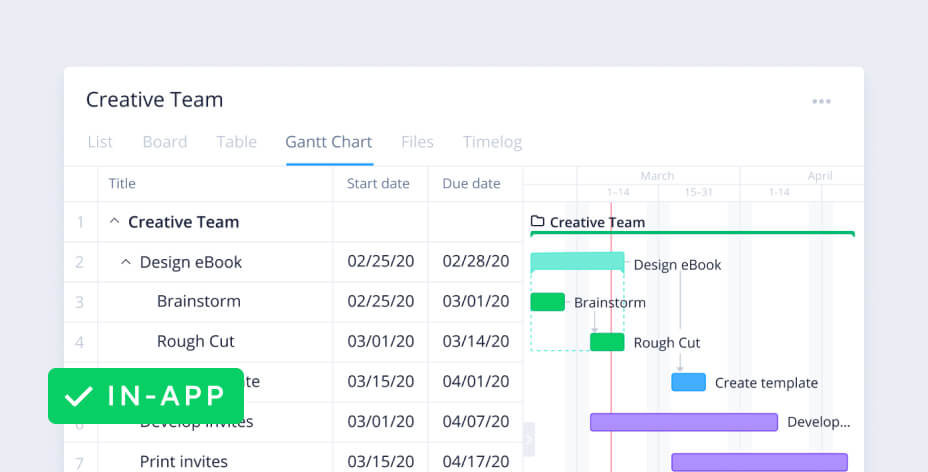Open the Table view tab
Screen dimensions: 928x472
[236, 142]
